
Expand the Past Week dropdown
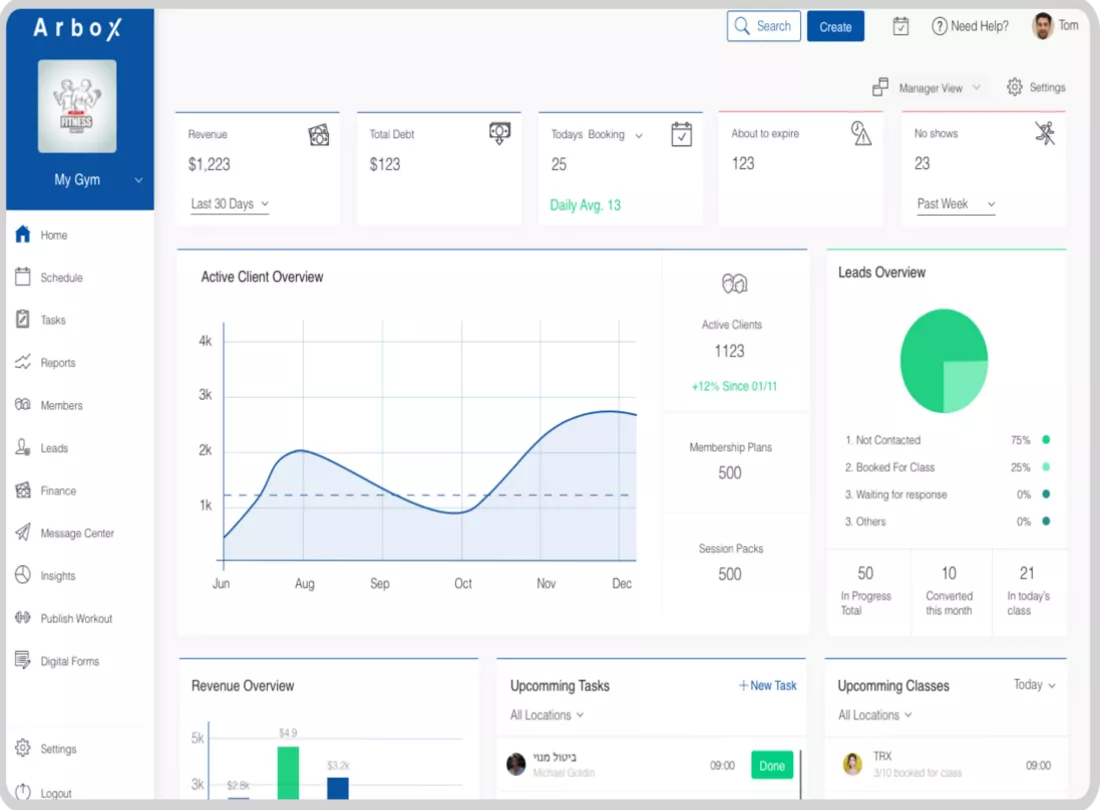coord(956,204)
